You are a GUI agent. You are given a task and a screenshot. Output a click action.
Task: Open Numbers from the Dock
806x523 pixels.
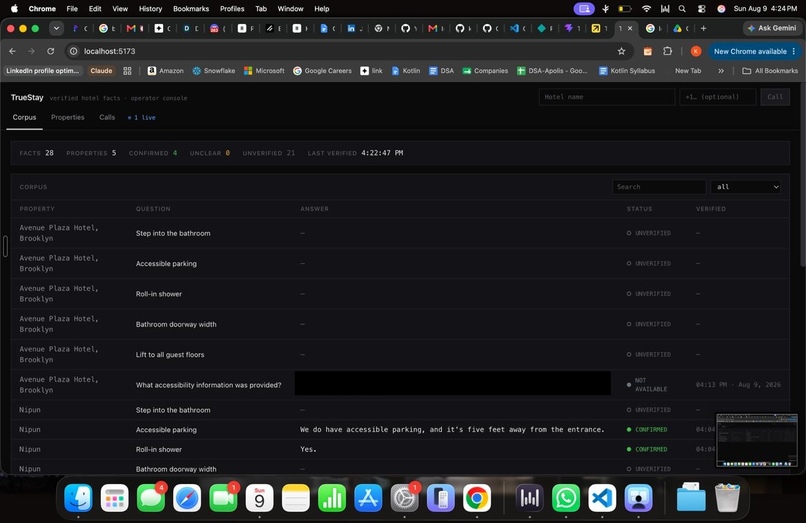(332, 498)
